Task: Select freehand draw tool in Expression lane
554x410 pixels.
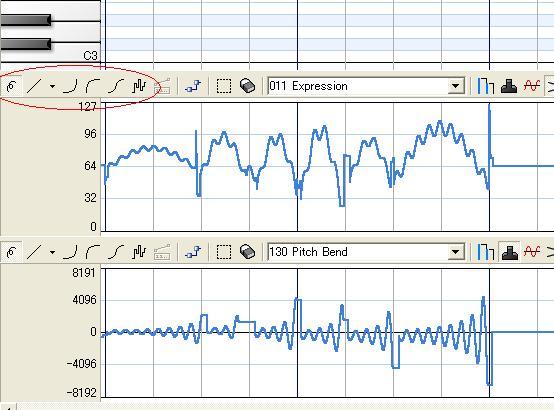Action: (x=12, y=86)
